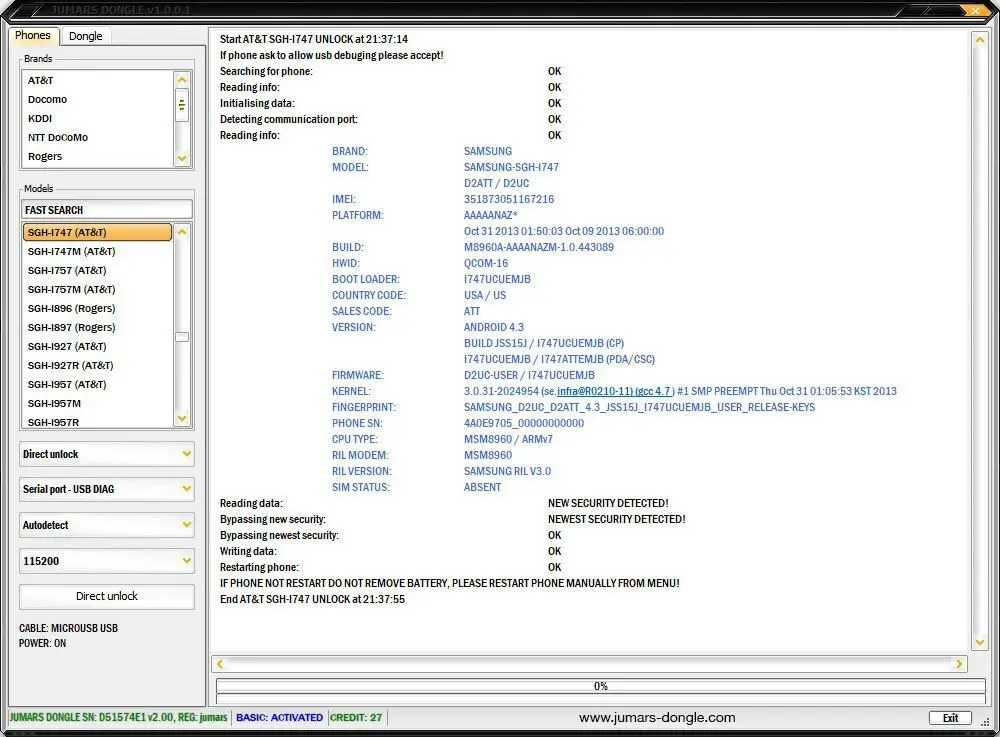The width and height of the screenshot is (1000, 737).
Task: Click the Models list up arrow
Action: point(182,232)
